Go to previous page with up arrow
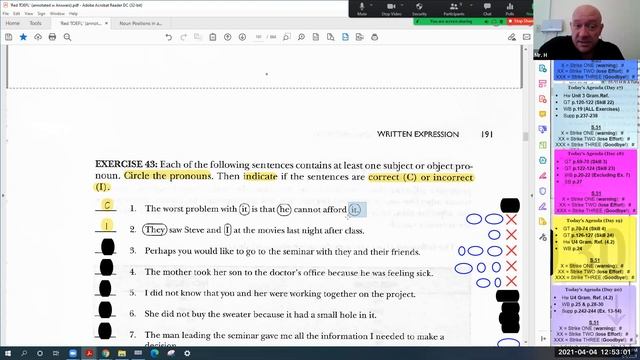This screenshot has height=360, width=640. coord(227,37)
